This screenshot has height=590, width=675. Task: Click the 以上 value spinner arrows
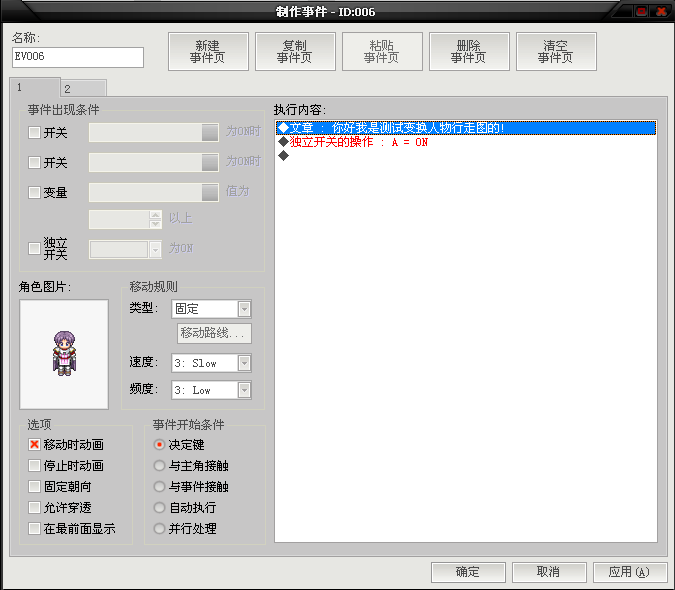click(x=155, y=219)
